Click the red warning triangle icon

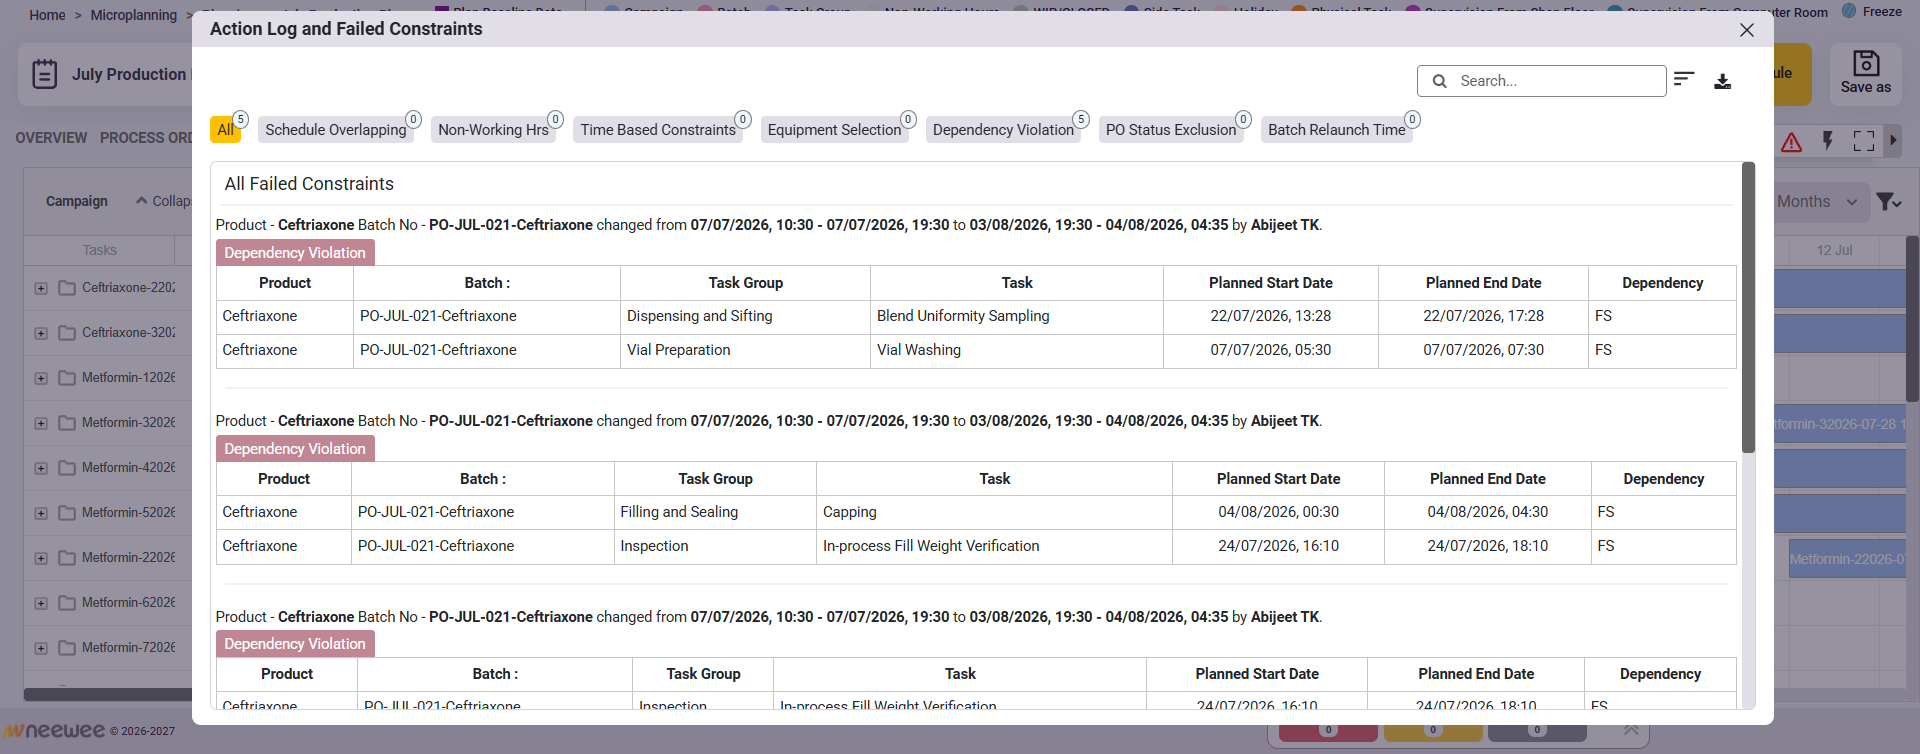(x=1791, y=142)
